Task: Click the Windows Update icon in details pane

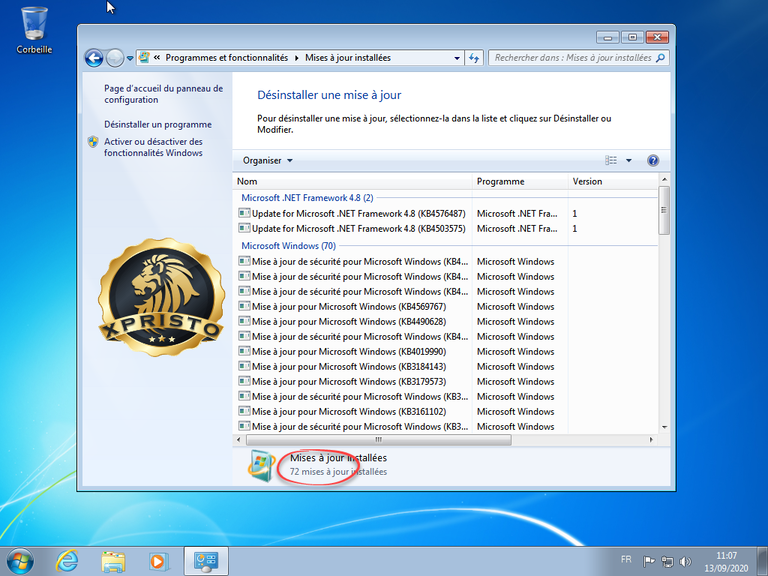Action: [262, 465]
